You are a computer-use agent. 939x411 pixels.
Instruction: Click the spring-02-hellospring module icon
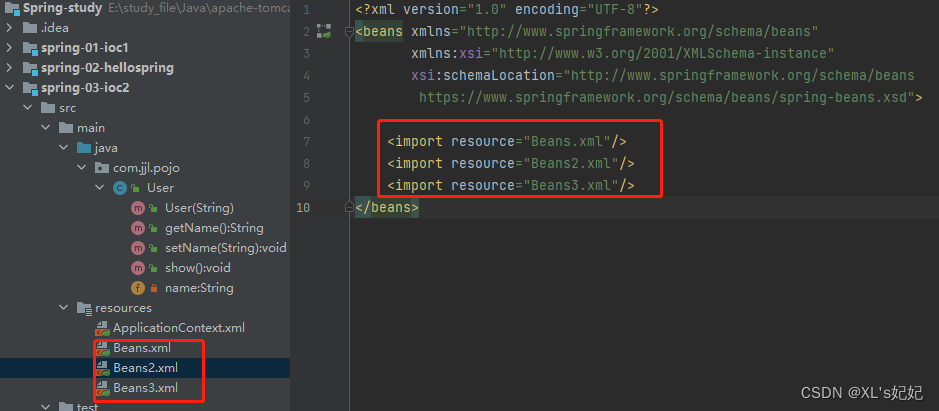click(30, 68)
